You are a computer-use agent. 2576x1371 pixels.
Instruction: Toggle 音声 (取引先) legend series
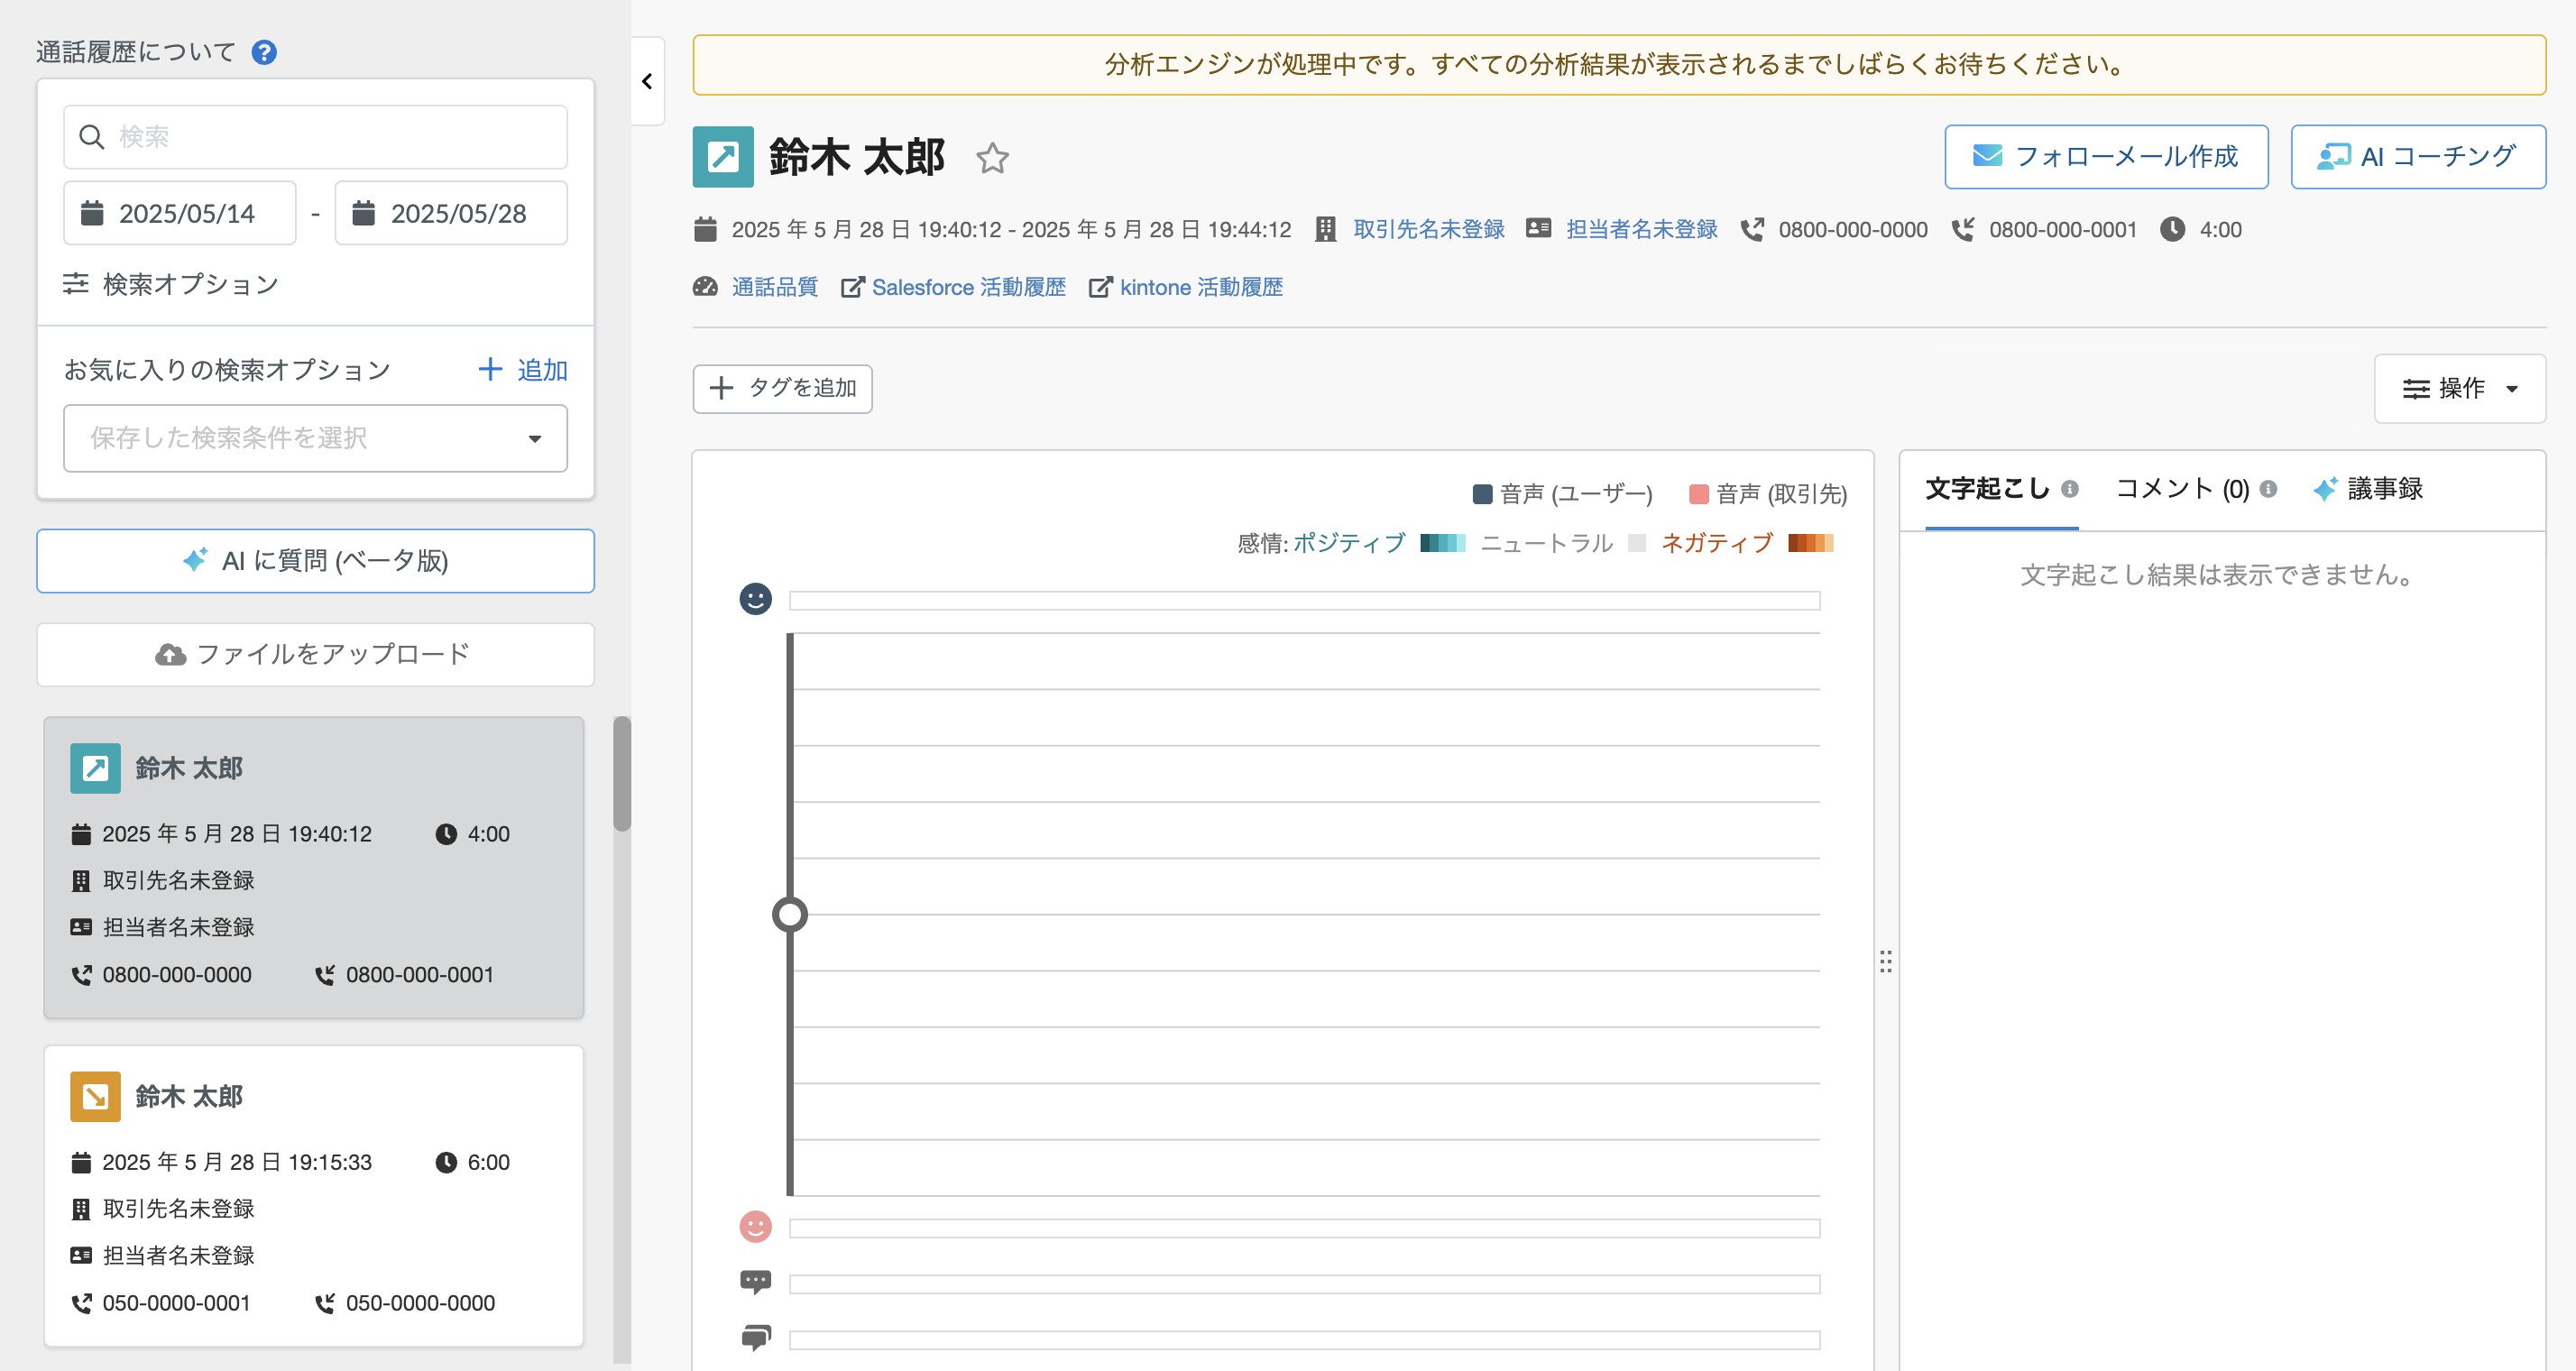[x=1767, y=494]
